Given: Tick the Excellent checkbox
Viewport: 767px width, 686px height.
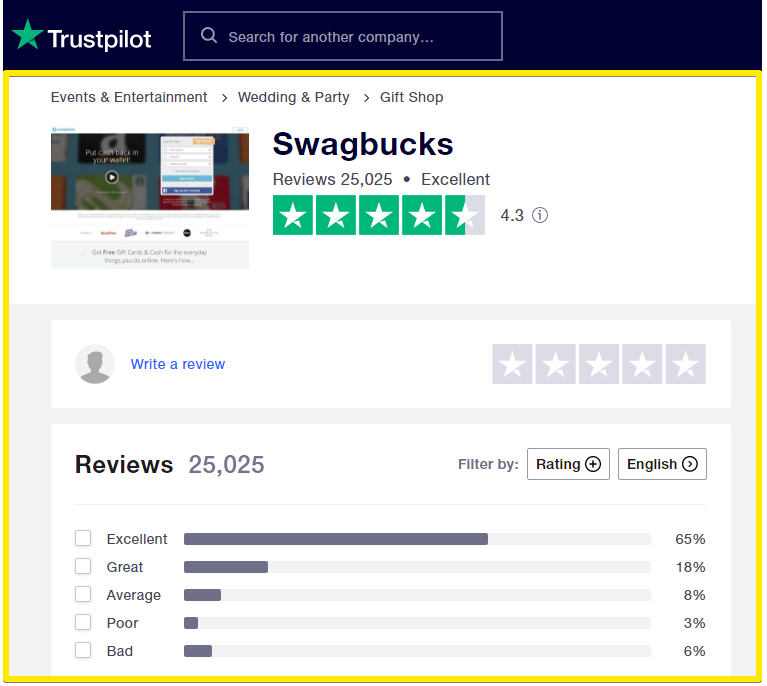Looking at the screenshot, I should point(83,538).
